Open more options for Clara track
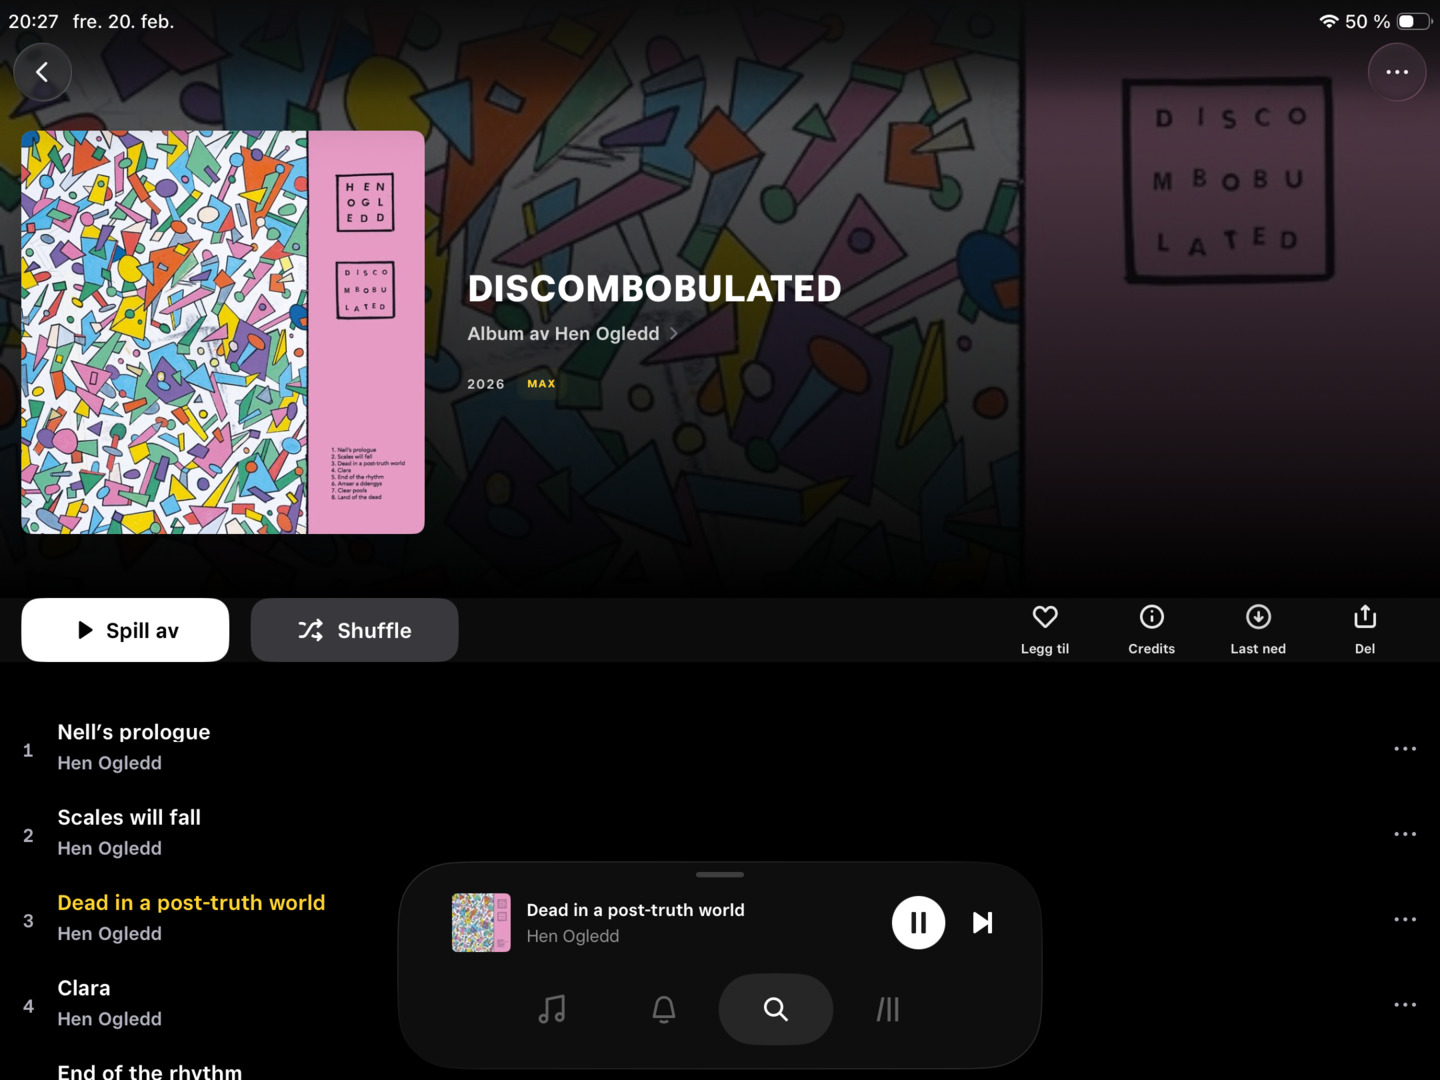 coord(1405,1004)
